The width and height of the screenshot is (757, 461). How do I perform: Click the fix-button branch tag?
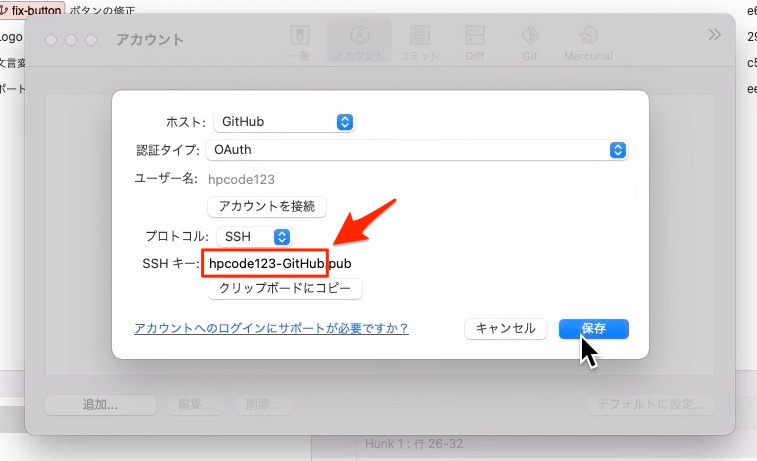click(35, 9)
